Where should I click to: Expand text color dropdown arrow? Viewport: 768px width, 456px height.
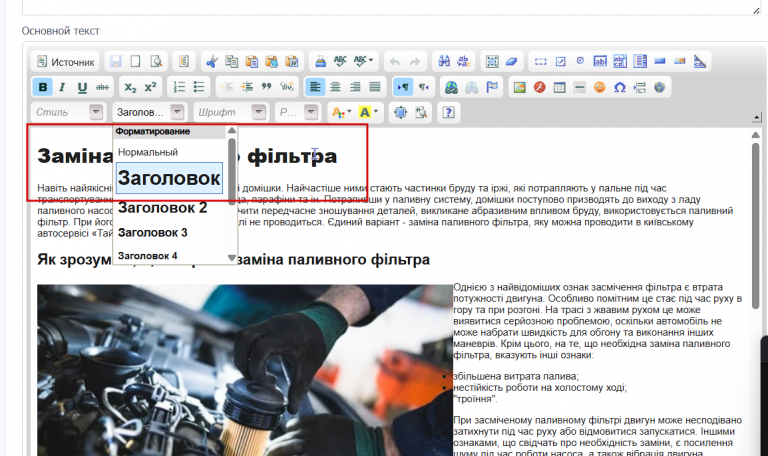click(349, 112)
